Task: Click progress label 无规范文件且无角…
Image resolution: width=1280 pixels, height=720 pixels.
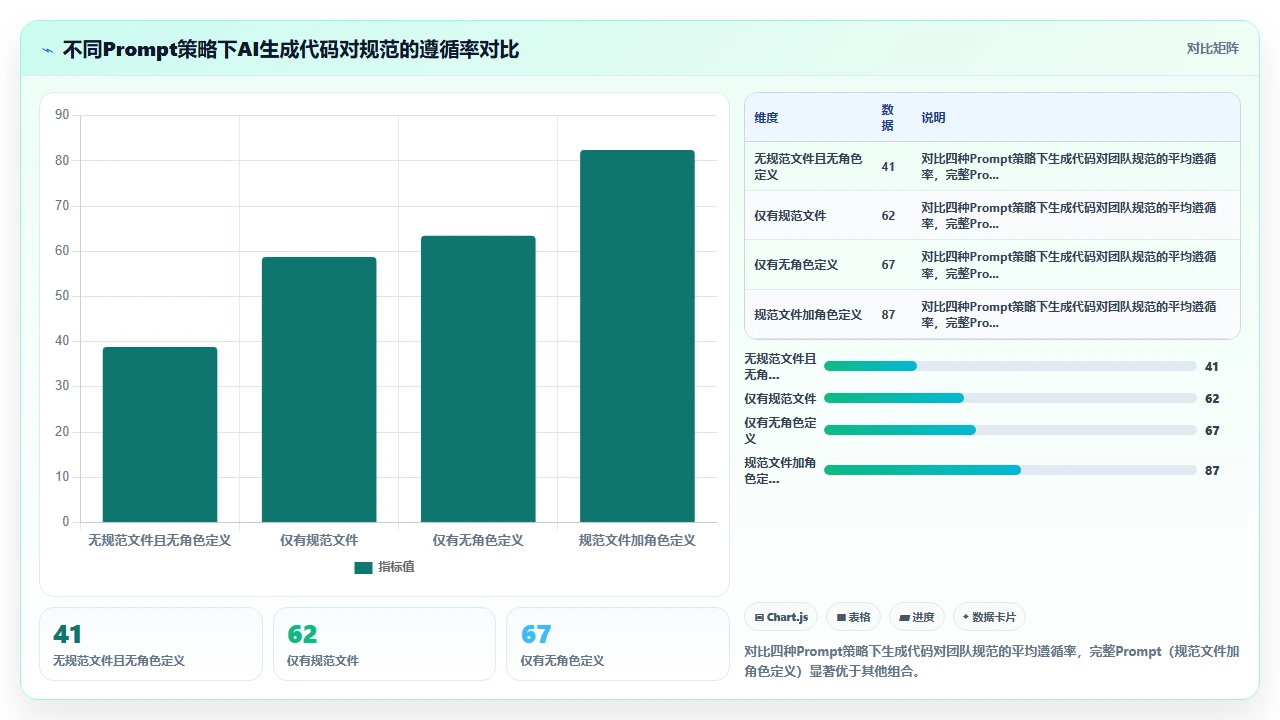Action: pos(780,367)
